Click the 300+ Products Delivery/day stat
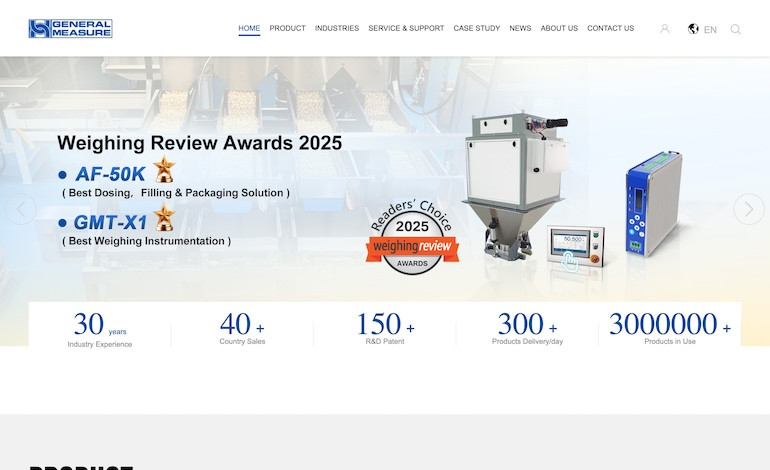770x470 pixels. [527, 328]
